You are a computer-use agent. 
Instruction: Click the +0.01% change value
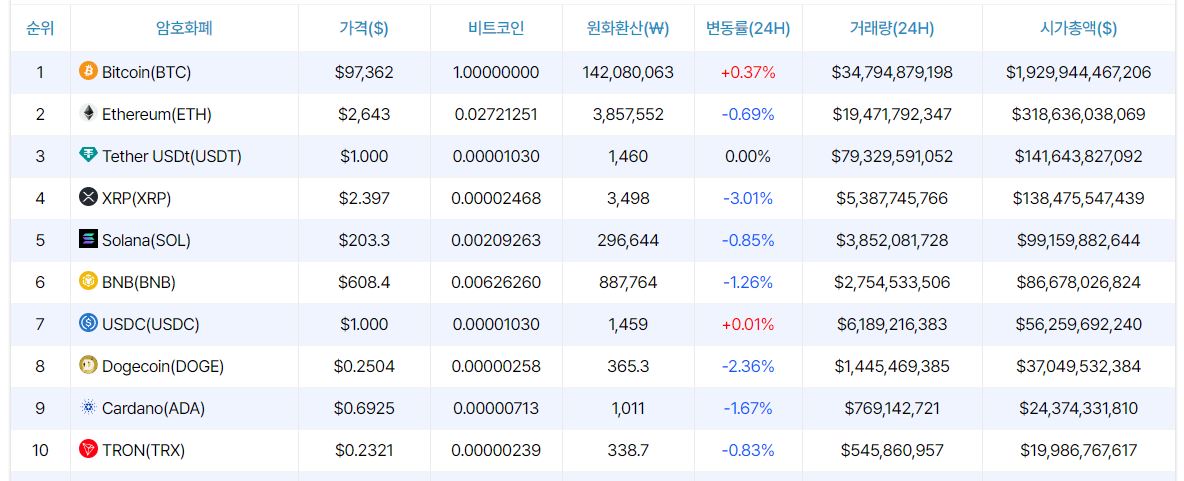click(748, 325)
